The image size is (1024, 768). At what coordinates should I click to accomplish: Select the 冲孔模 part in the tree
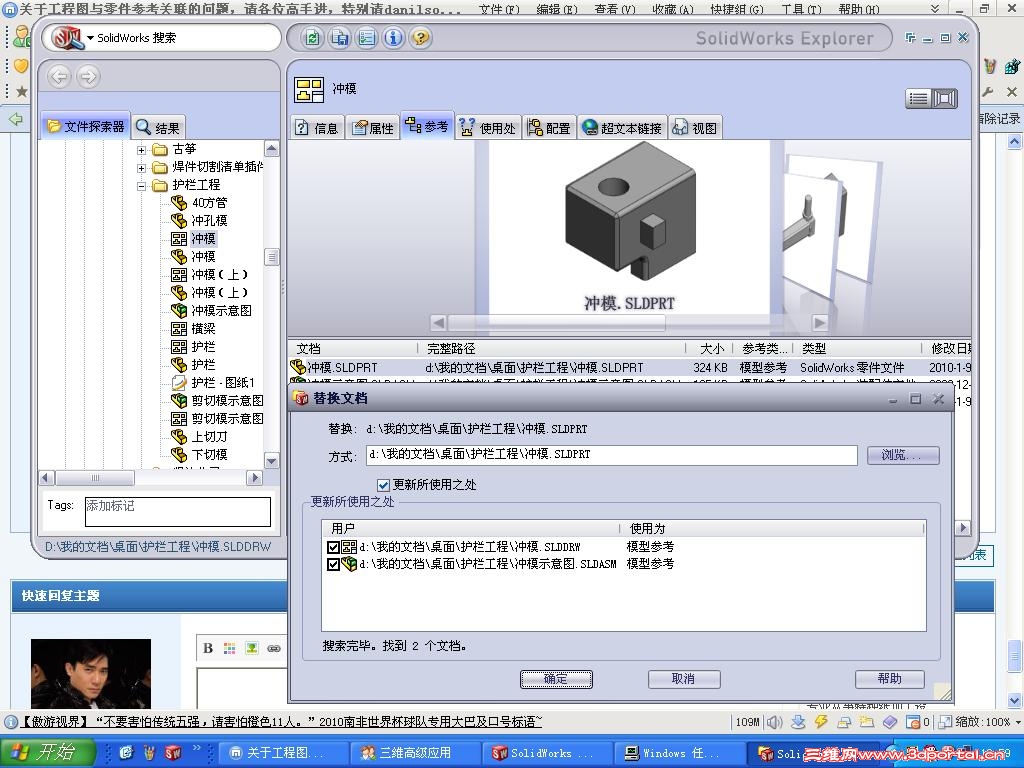(x=199, y=221)
